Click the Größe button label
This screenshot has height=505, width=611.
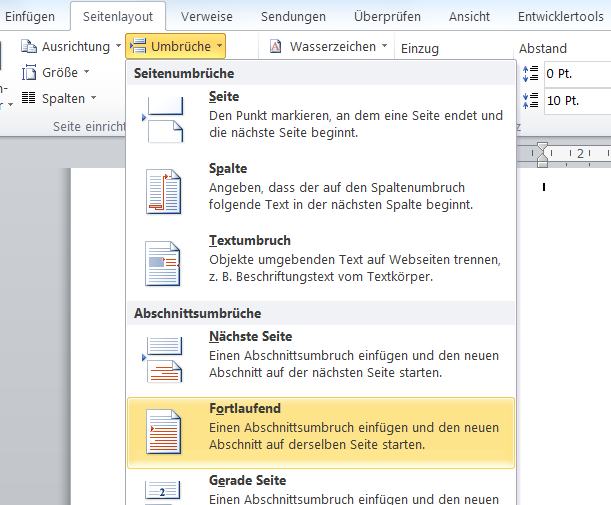tap(60, 72)
